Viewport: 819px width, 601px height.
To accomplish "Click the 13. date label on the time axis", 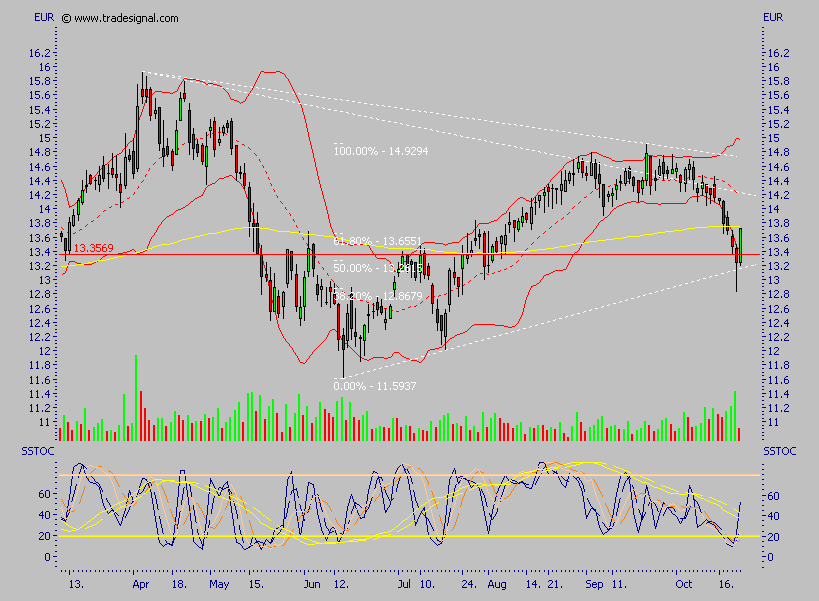I will [x=76, y=584].
